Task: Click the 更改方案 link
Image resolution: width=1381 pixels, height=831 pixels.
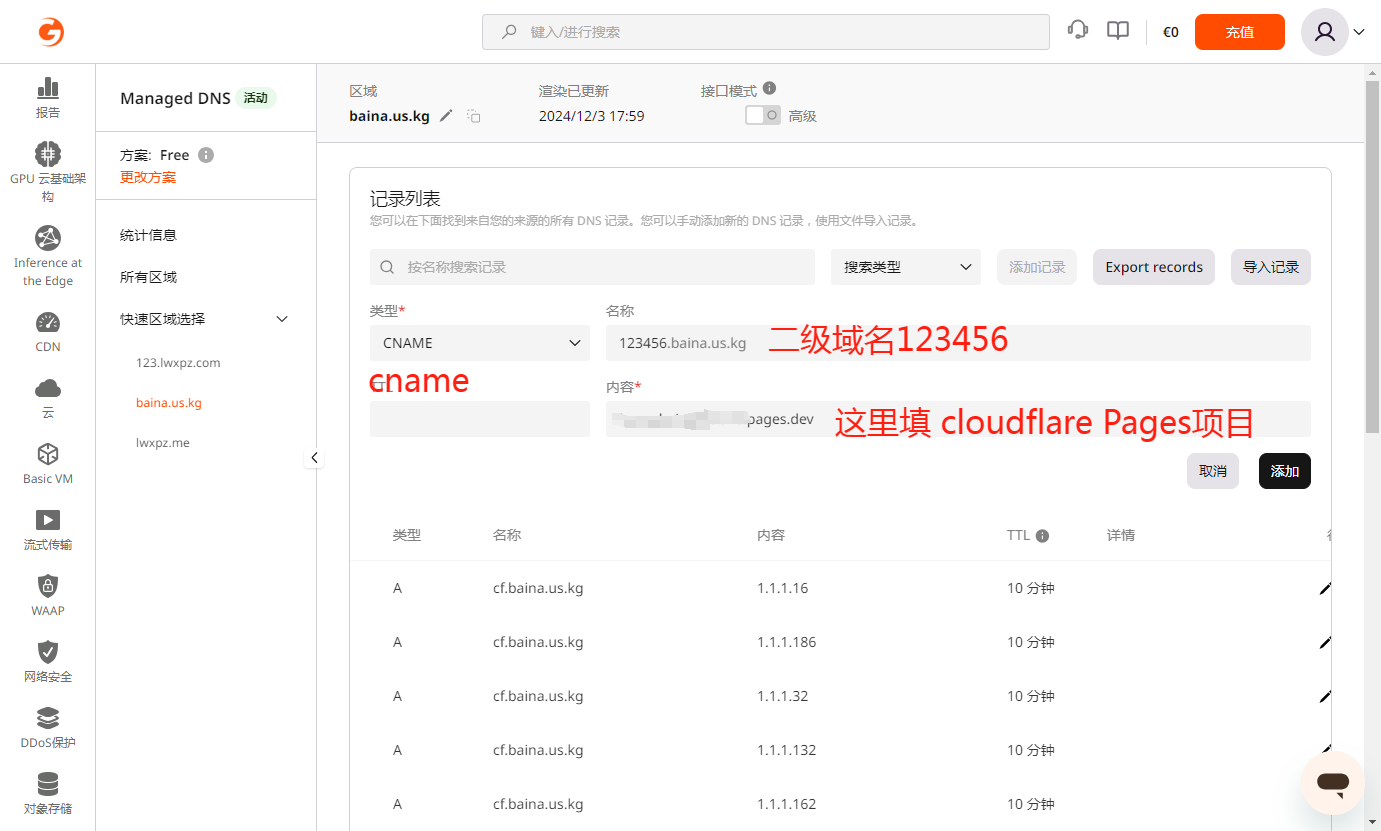Action: pyautogui.click(x=148, y=177)
